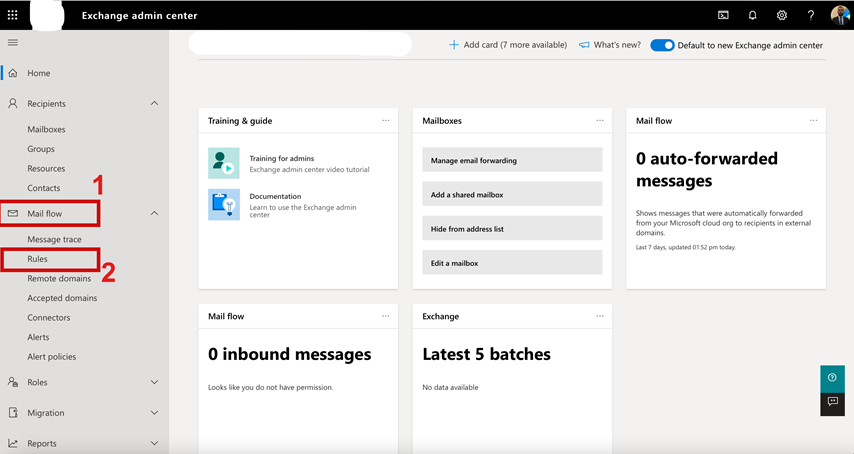Click Edit a mailbox button
This screenshot has height=454, width=854.
click(x=513, y=263)
